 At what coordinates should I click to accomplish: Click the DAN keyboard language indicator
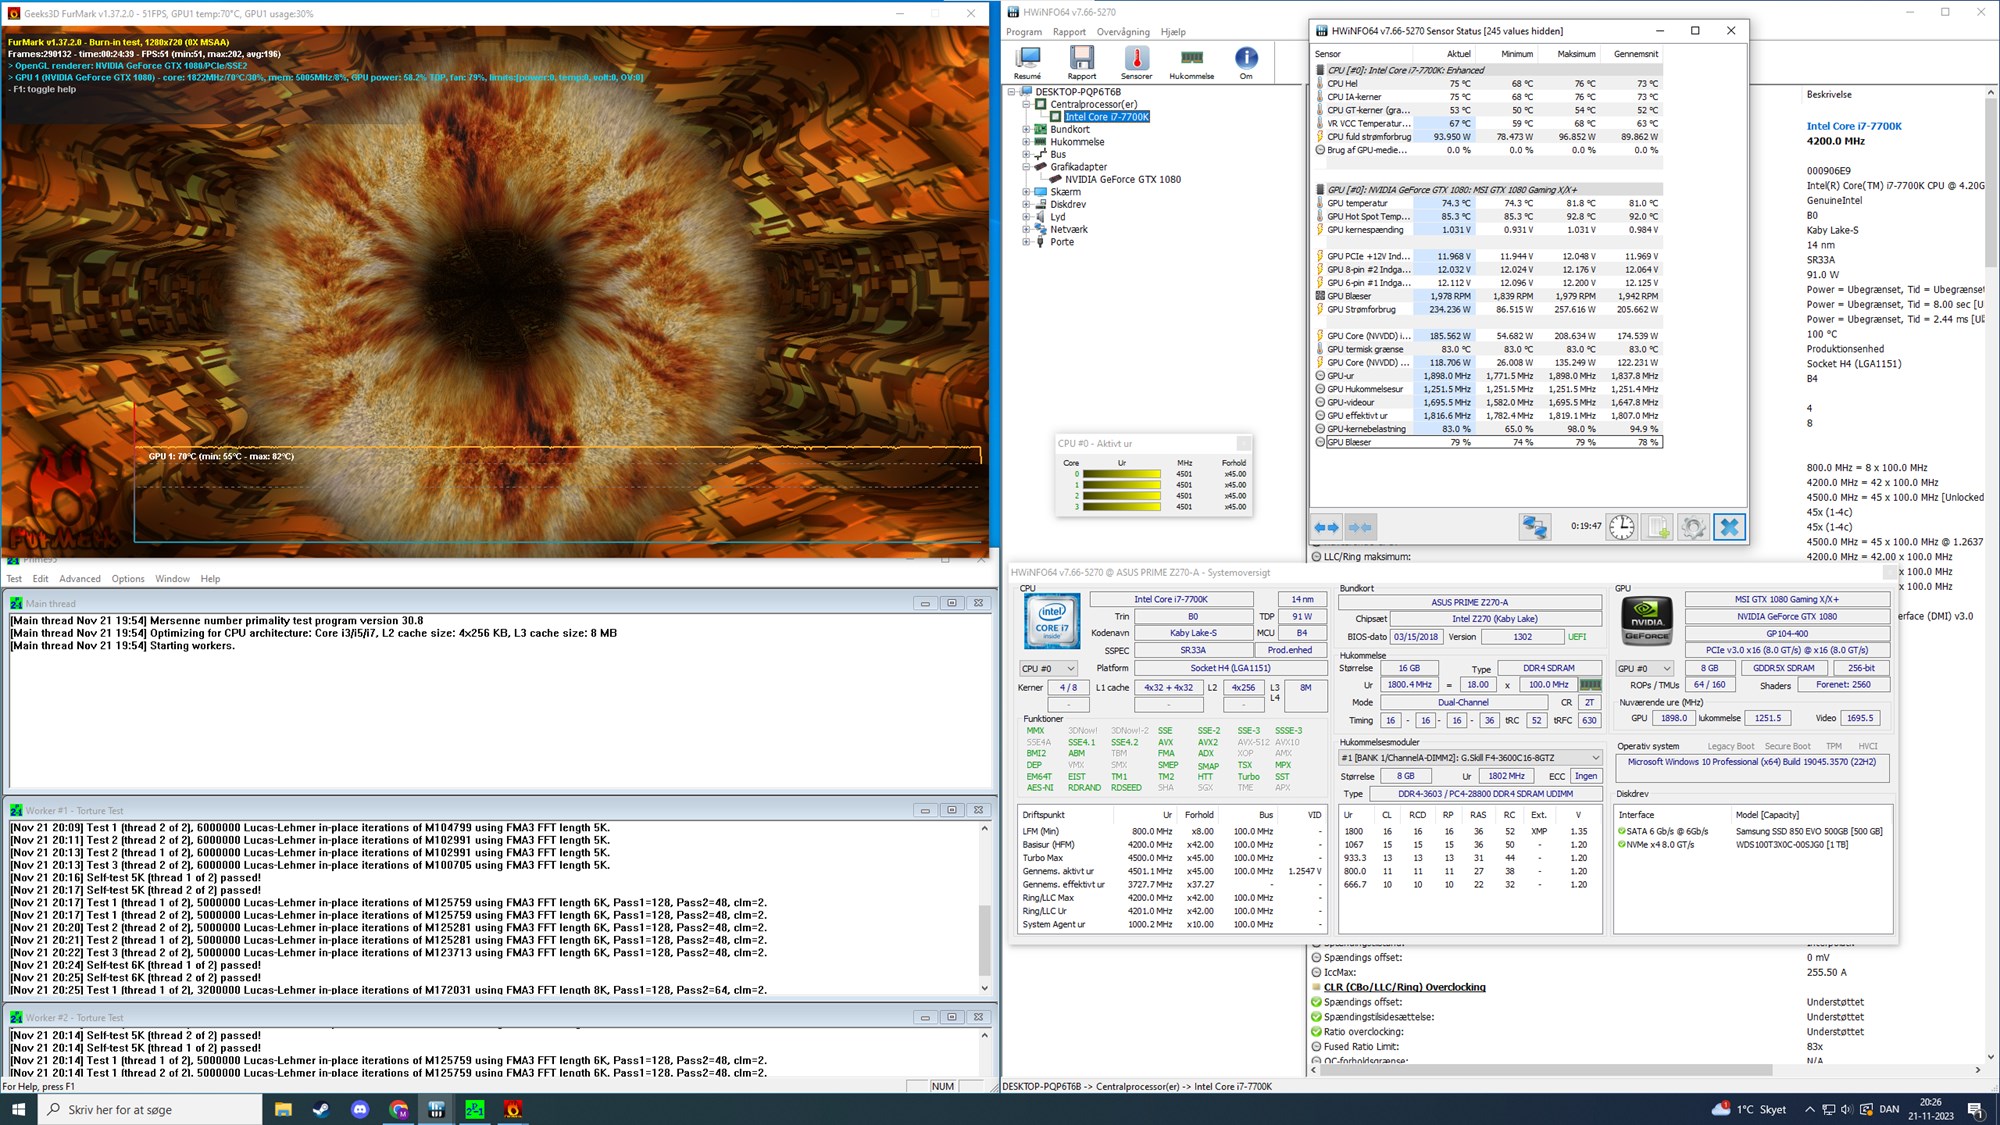click(x=1889, y=1109)
